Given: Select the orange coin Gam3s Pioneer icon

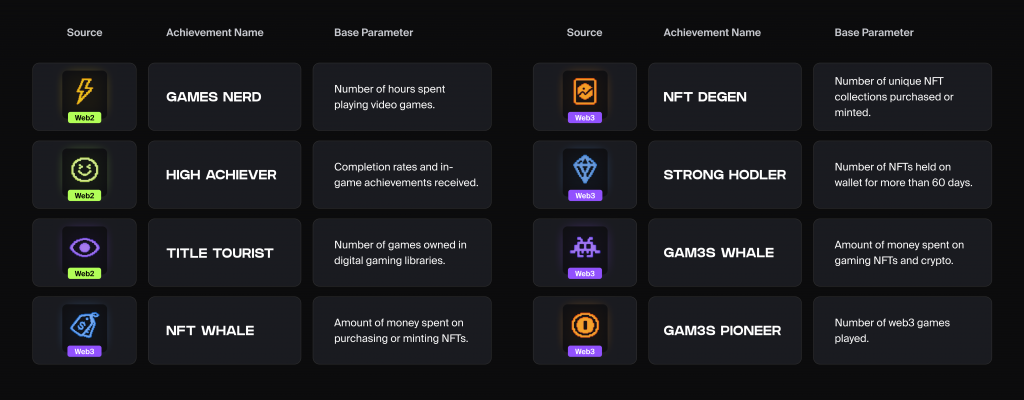Looking at the screenshot, I should pos(584,325).
